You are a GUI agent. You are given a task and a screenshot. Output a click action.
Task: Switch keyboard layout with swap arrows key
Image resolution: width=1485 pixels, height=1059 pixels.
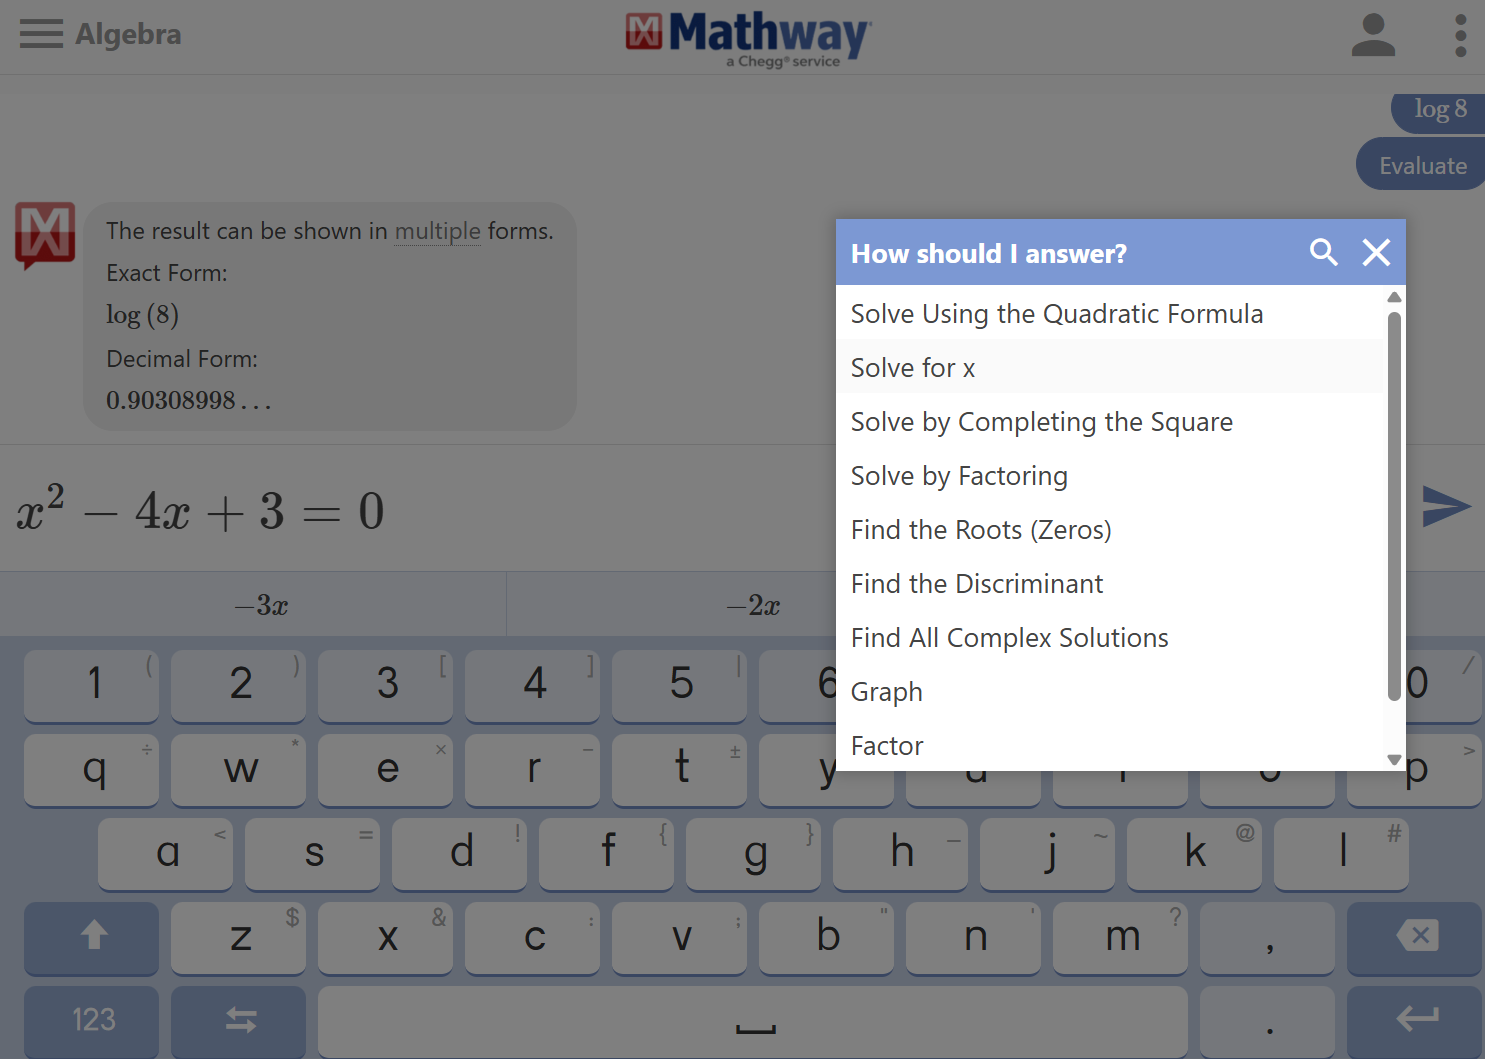[239, 1021]
